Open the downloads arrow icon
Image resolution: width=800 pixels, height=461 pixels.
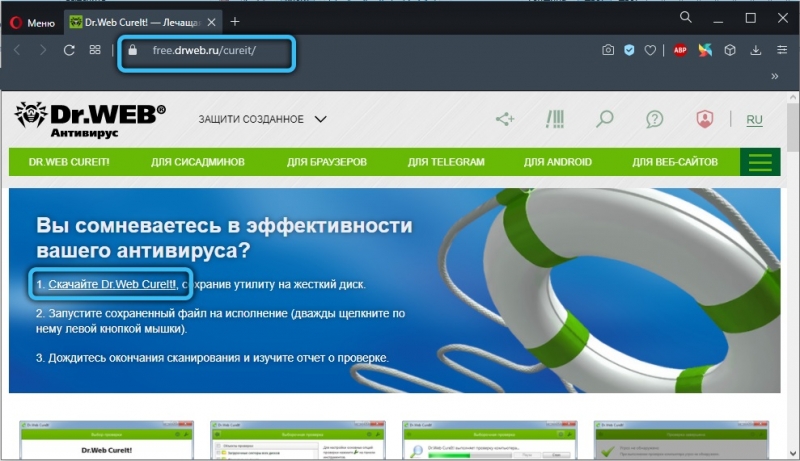click(756, 50)
